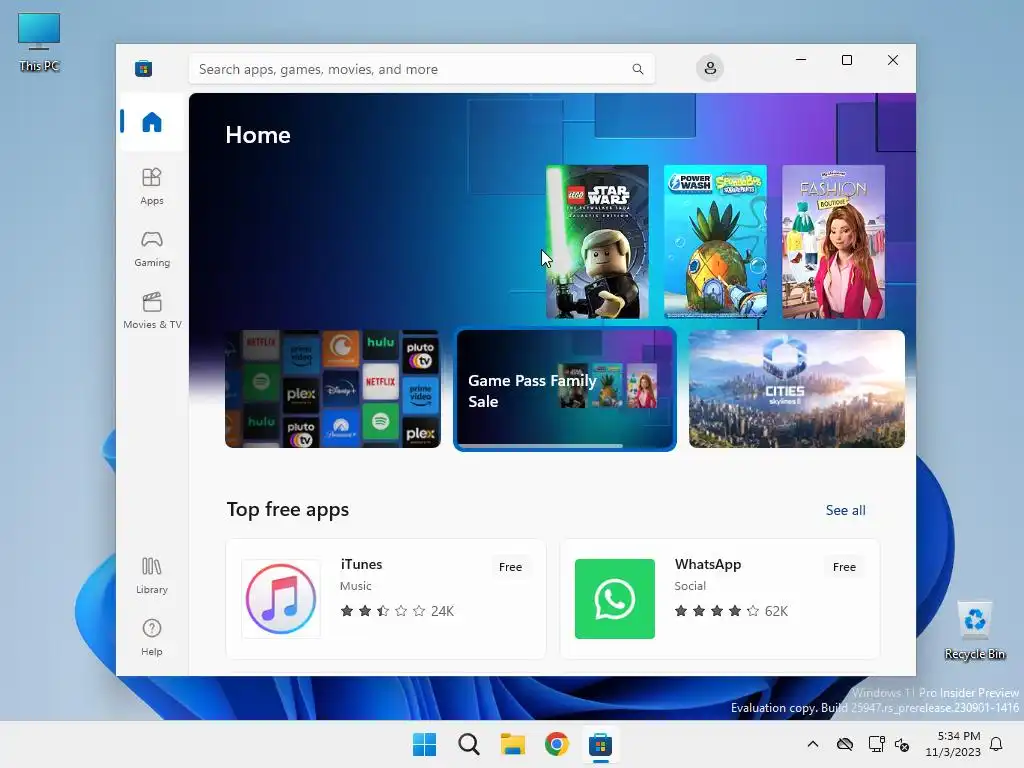Viewport: 1024px width, 768px height.
Task: Open File Explorer from the taskbar
Action: [x=513, y=744]
